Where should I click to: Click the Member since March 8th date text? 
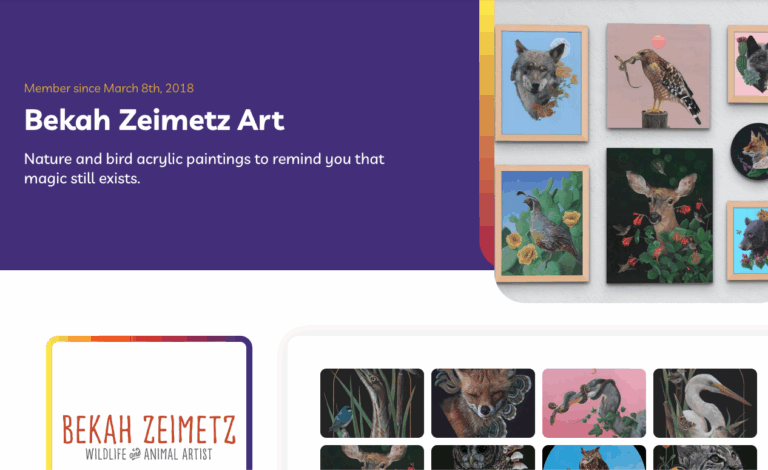[109, 88]
